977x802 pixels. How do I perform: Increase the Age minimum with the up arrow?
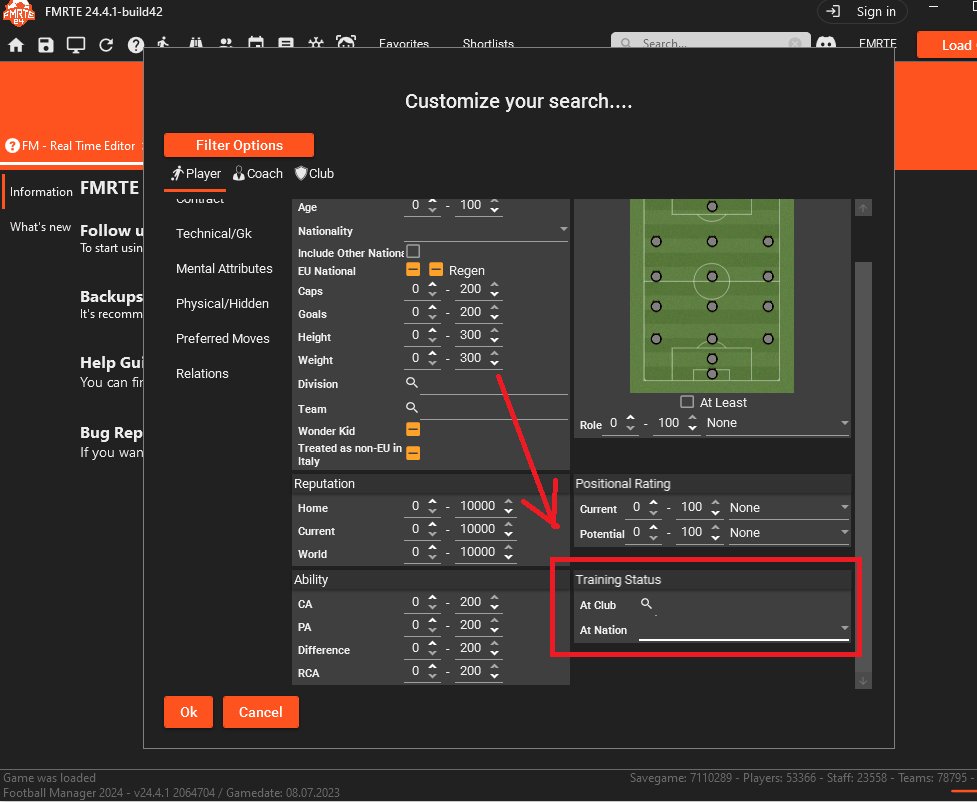(433, 200)
